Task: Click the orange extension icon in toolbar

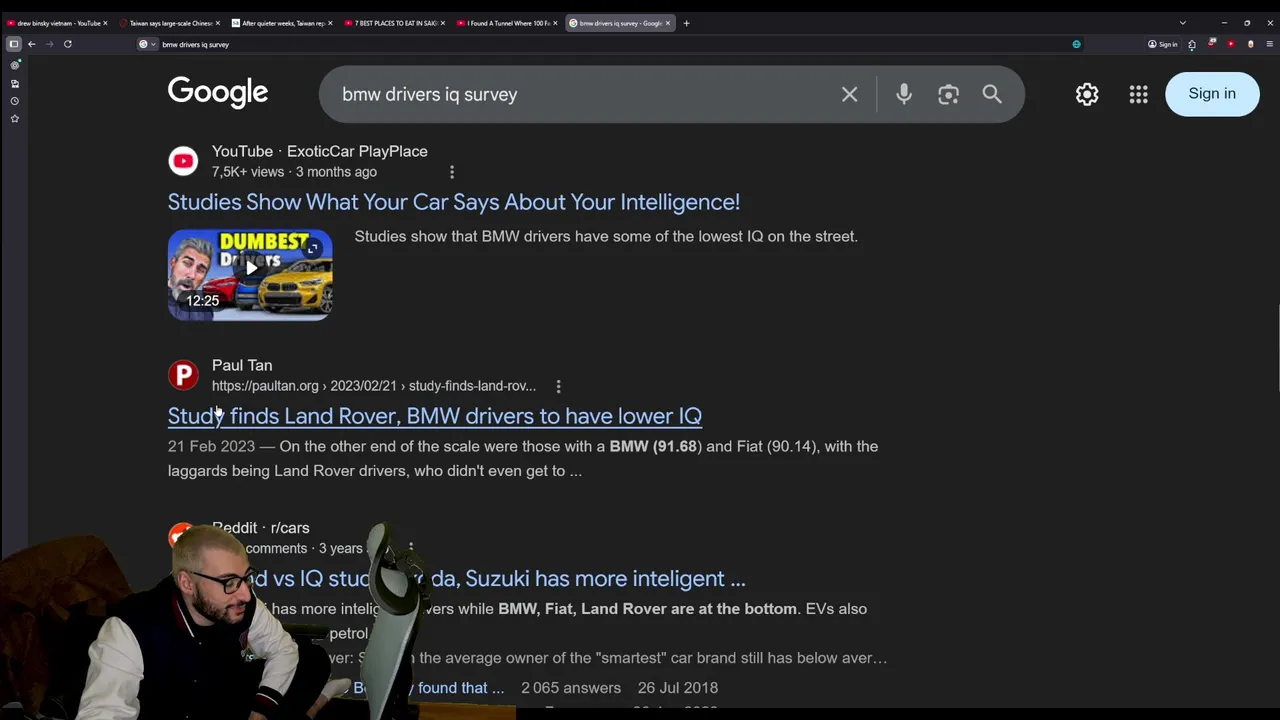Action: [x=1250, y=44]
